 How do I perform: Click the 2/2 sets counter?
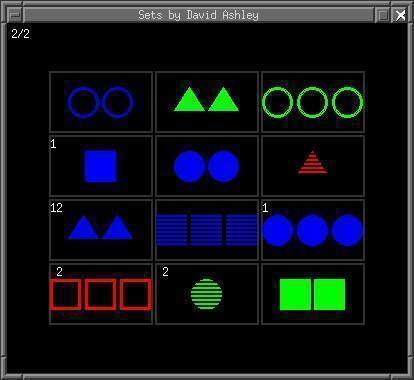click(20, 34)
